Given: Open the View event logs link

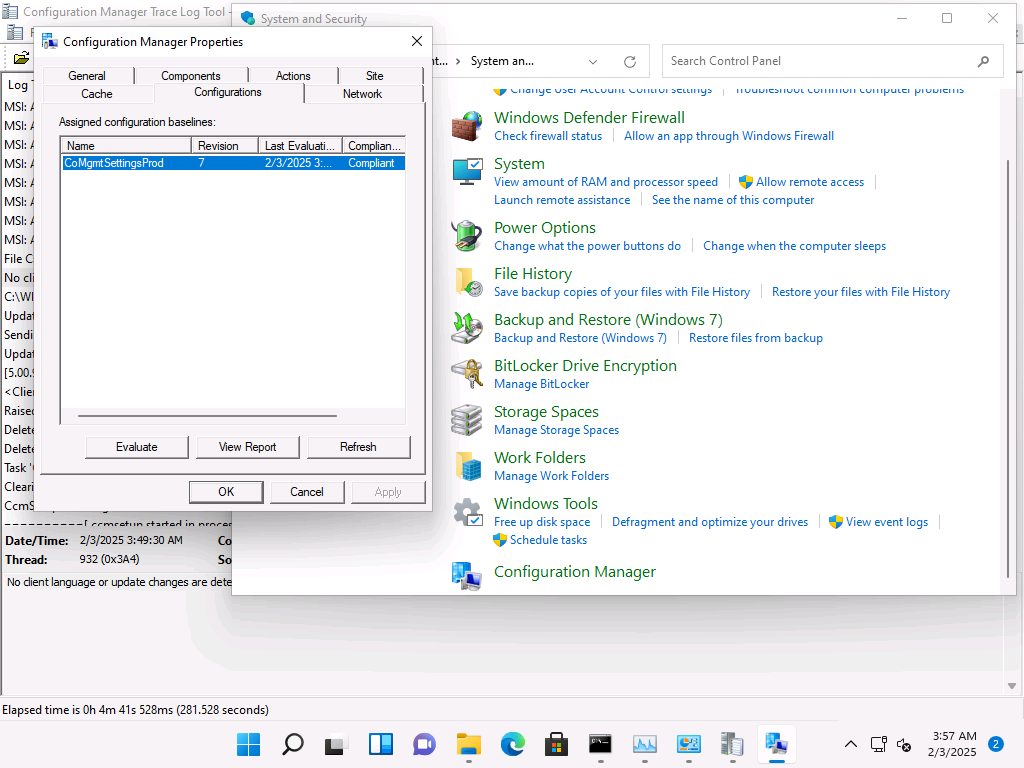Looking at the screenshot, I should click(887, 522).
